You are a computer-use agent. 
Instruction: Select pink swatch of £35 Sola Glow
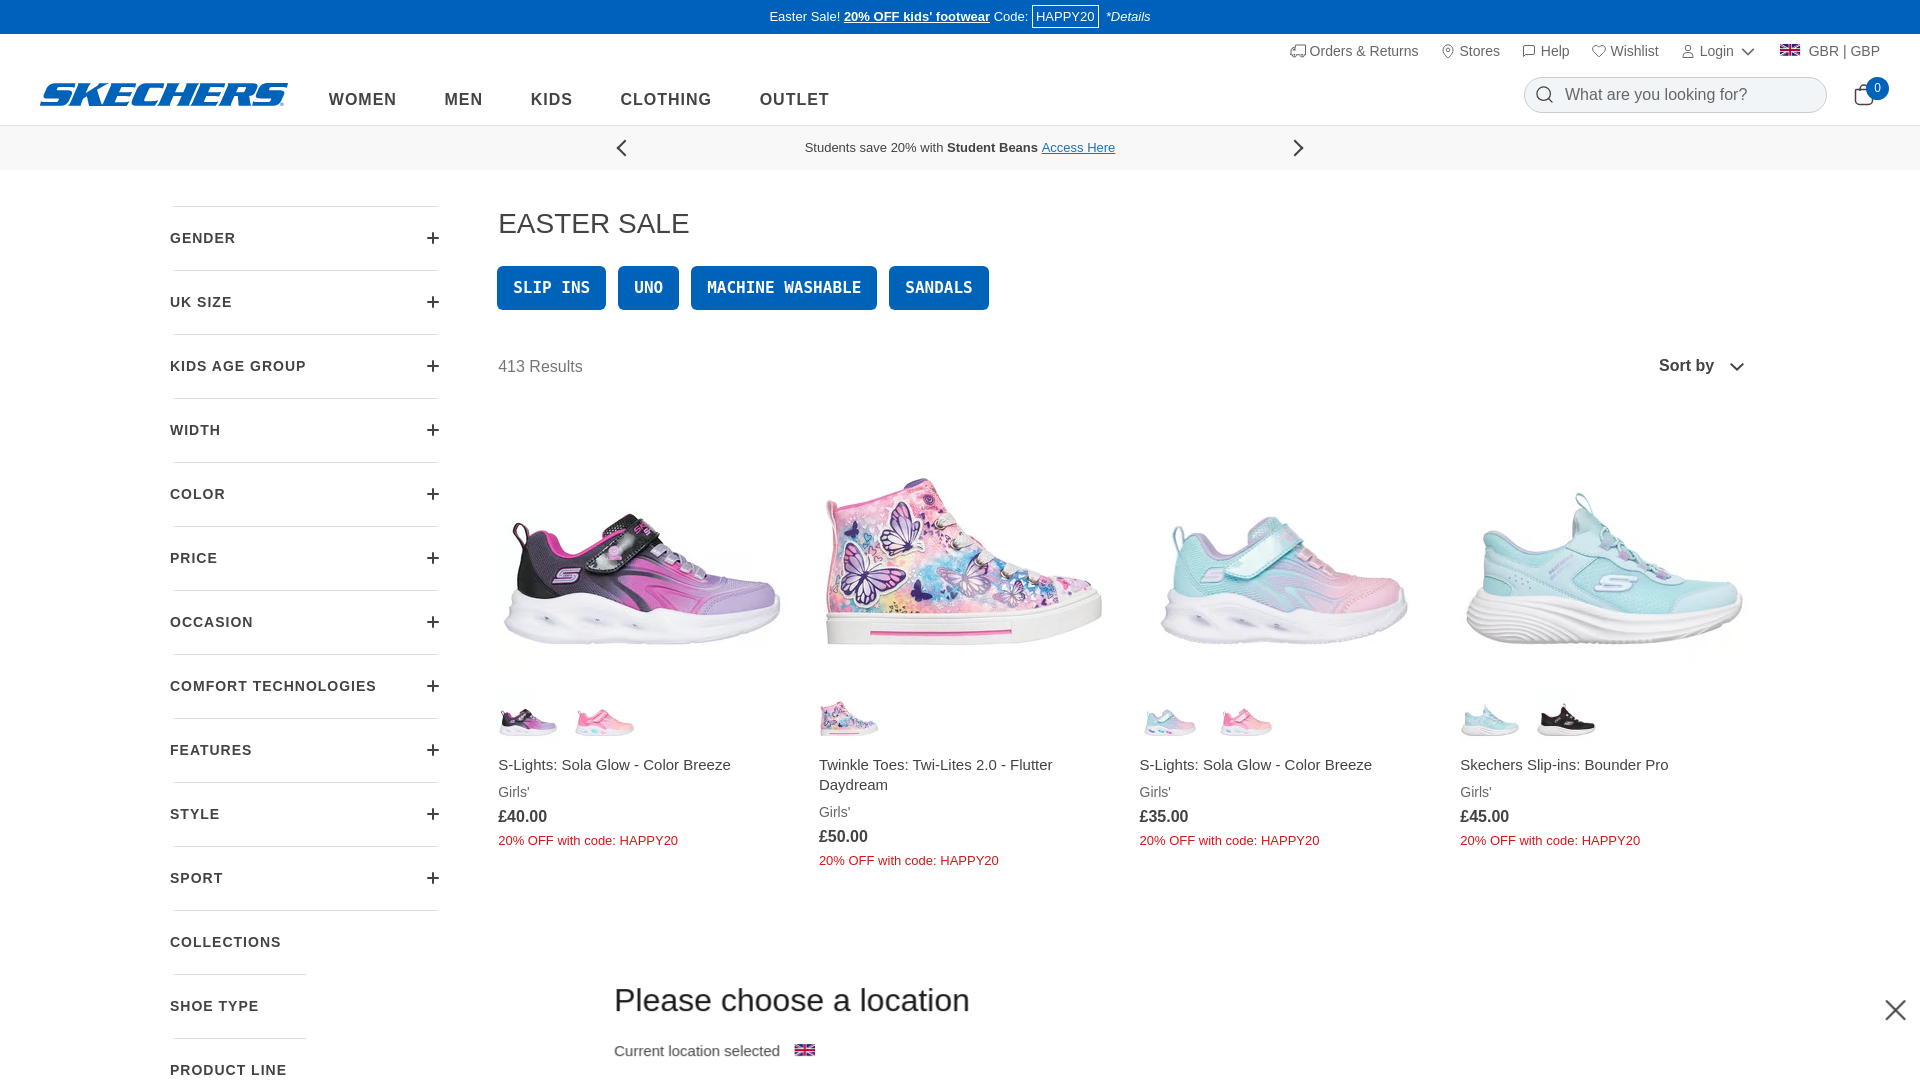(x=1246, y=721)
